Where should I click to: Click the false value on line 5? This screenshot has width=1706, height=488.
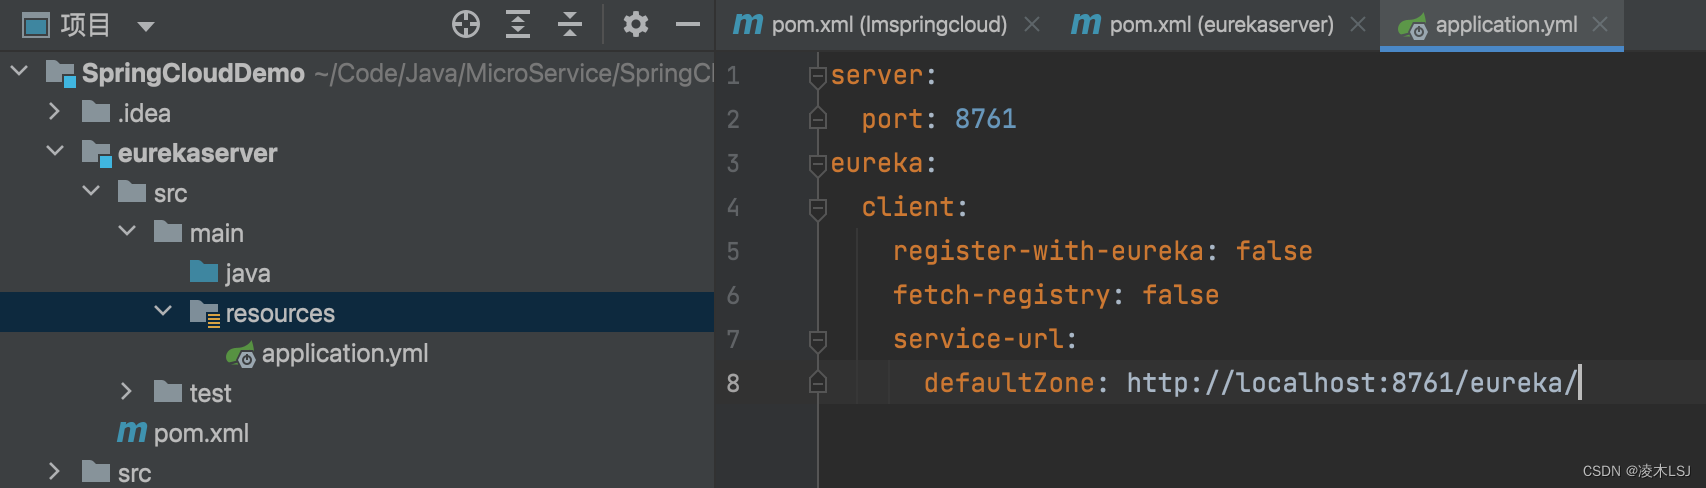1274,251
